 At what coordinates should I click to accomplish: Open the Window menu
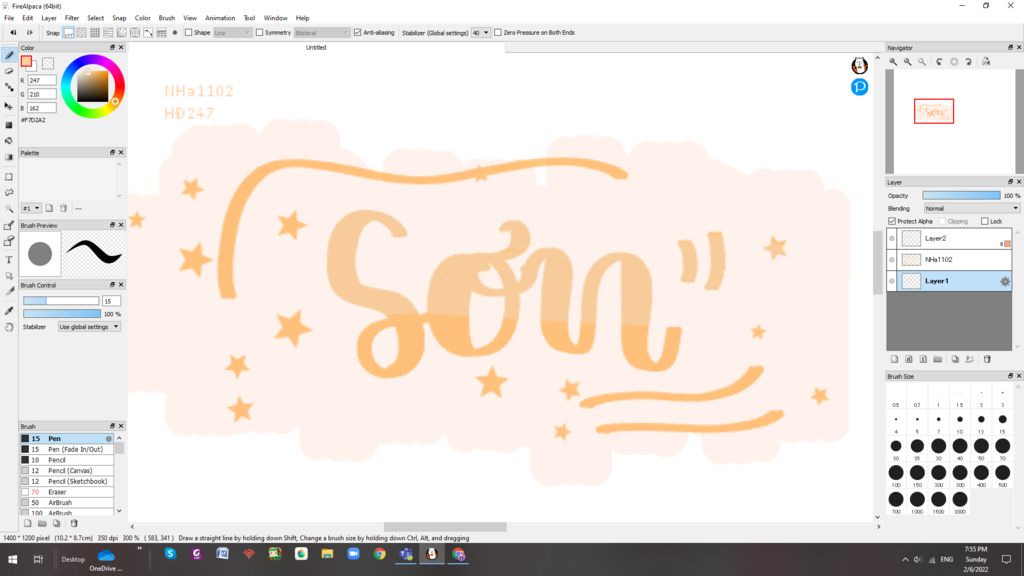point(276,18)
